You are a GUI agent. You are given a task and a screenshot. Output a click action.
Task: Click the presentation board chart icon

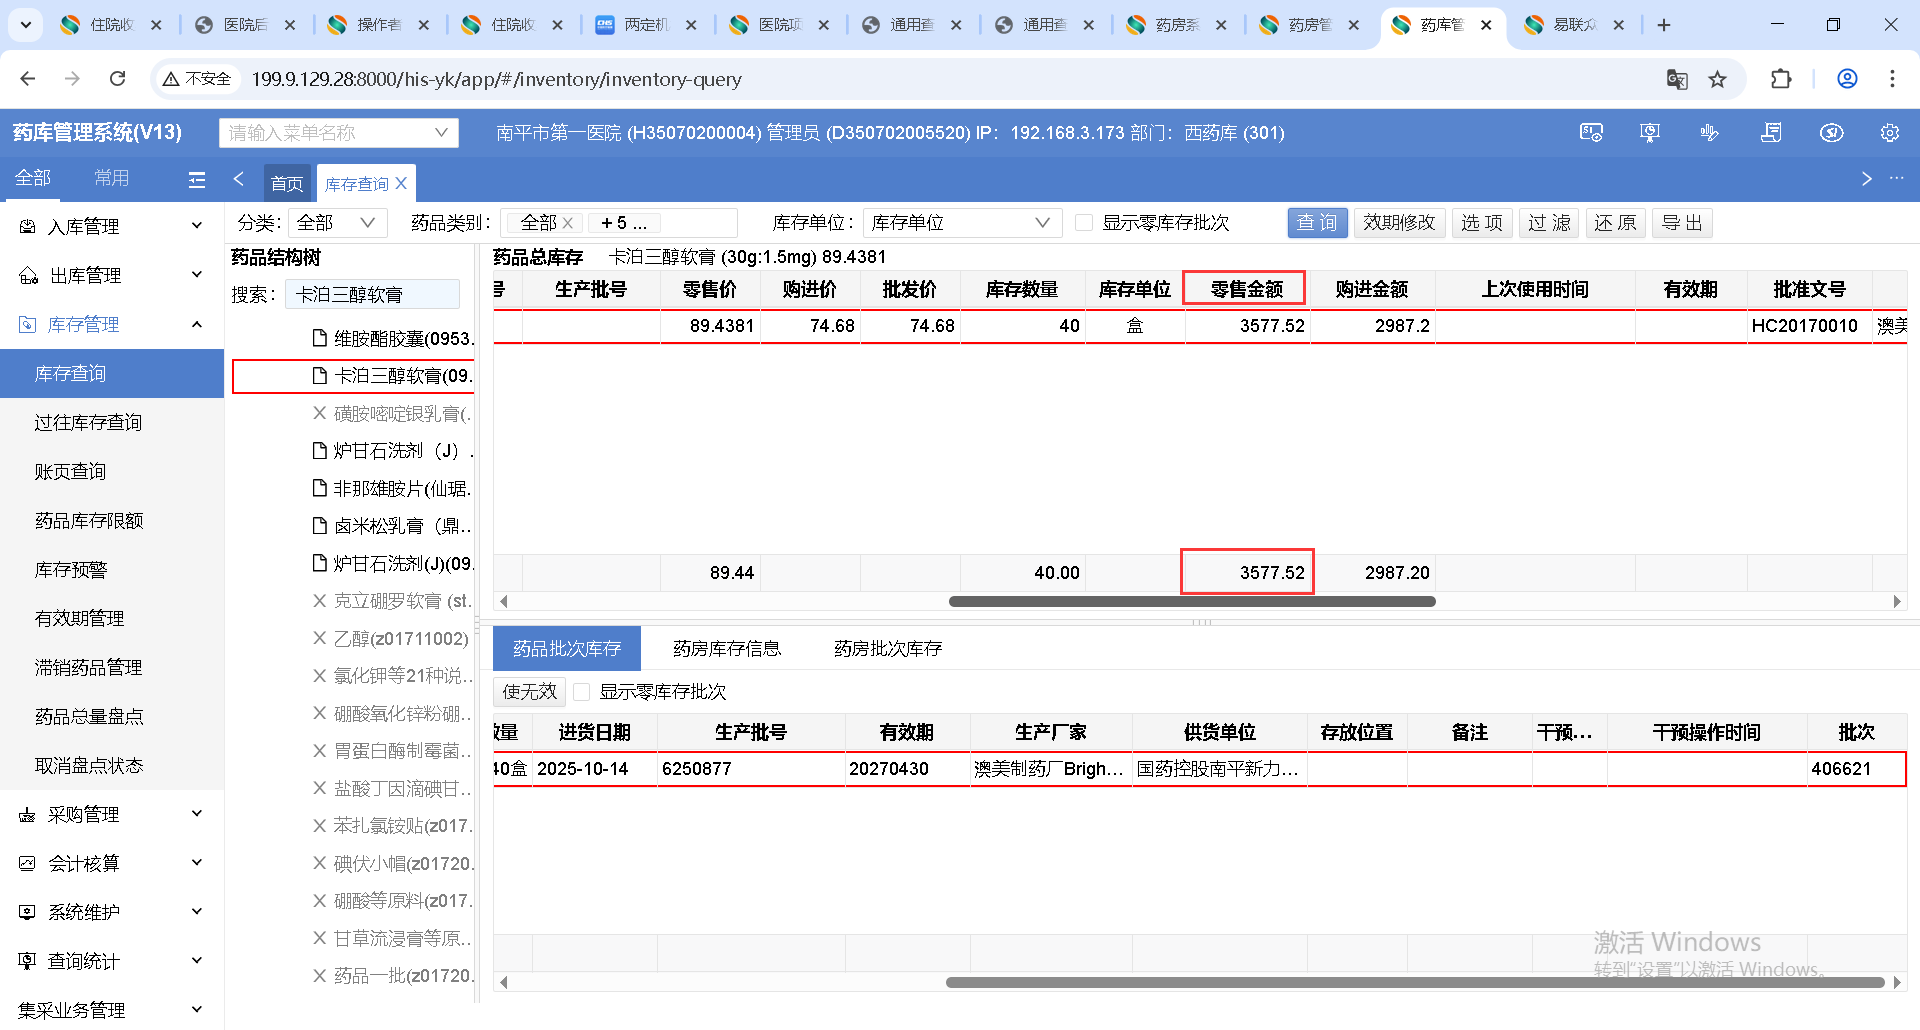1650,133
